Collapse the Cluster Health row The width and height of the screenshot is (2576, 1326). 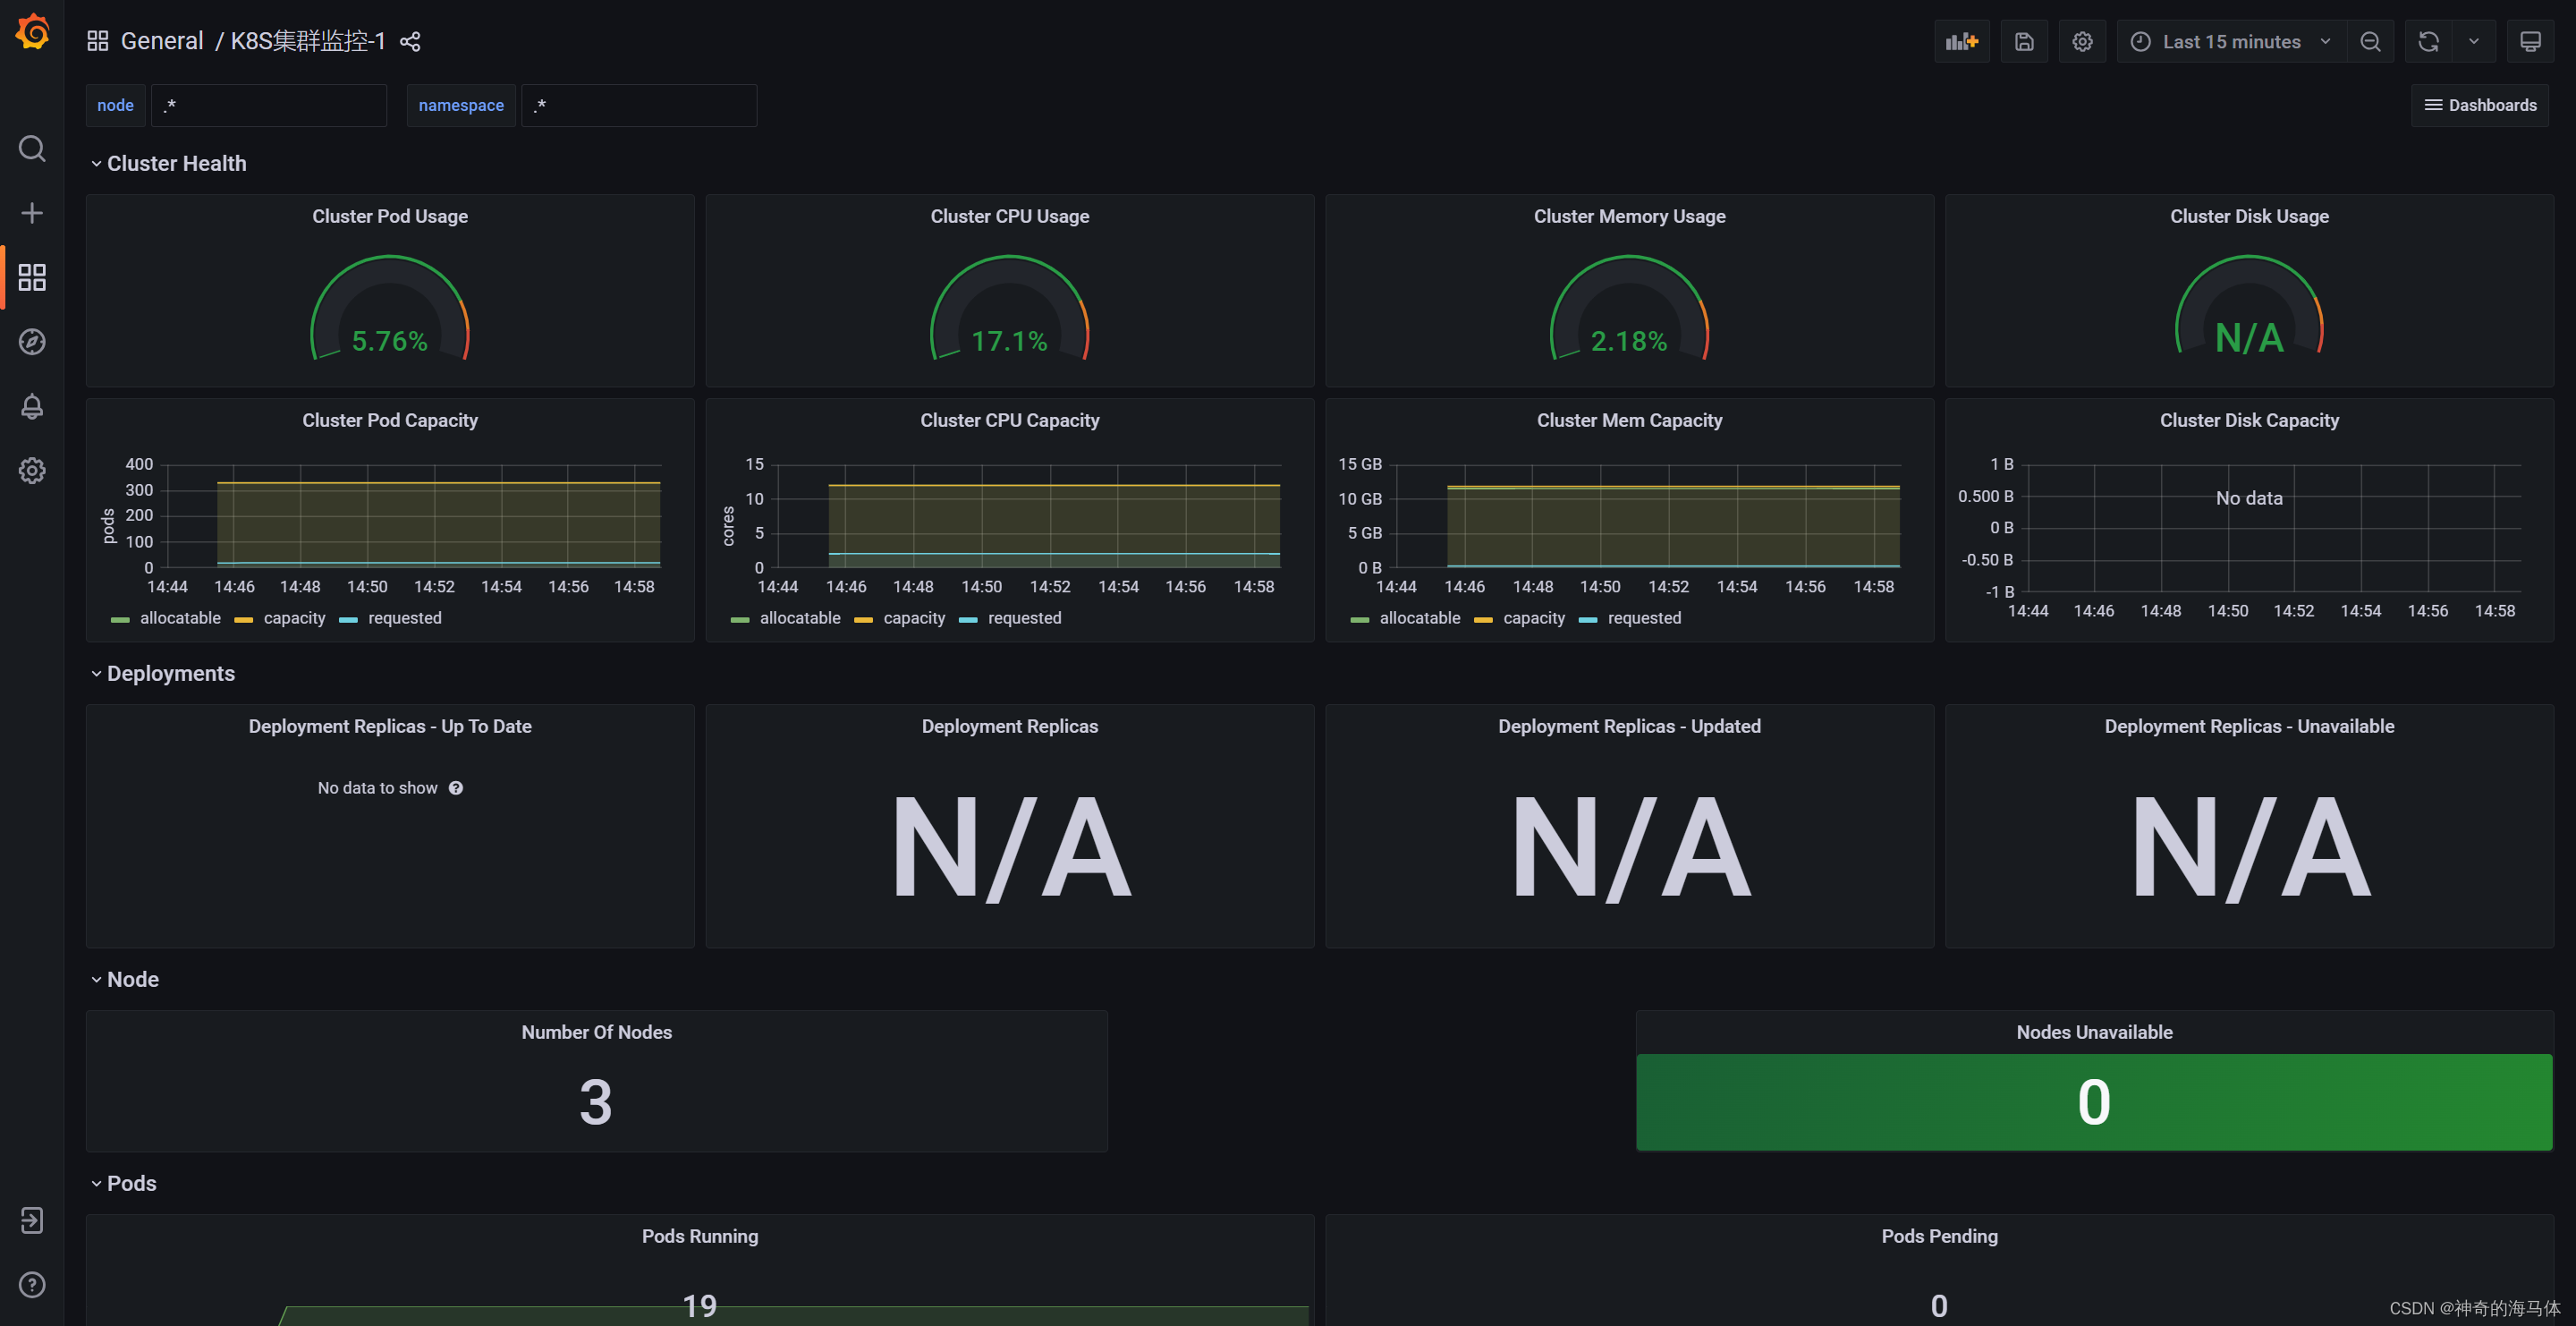point(167,163)
